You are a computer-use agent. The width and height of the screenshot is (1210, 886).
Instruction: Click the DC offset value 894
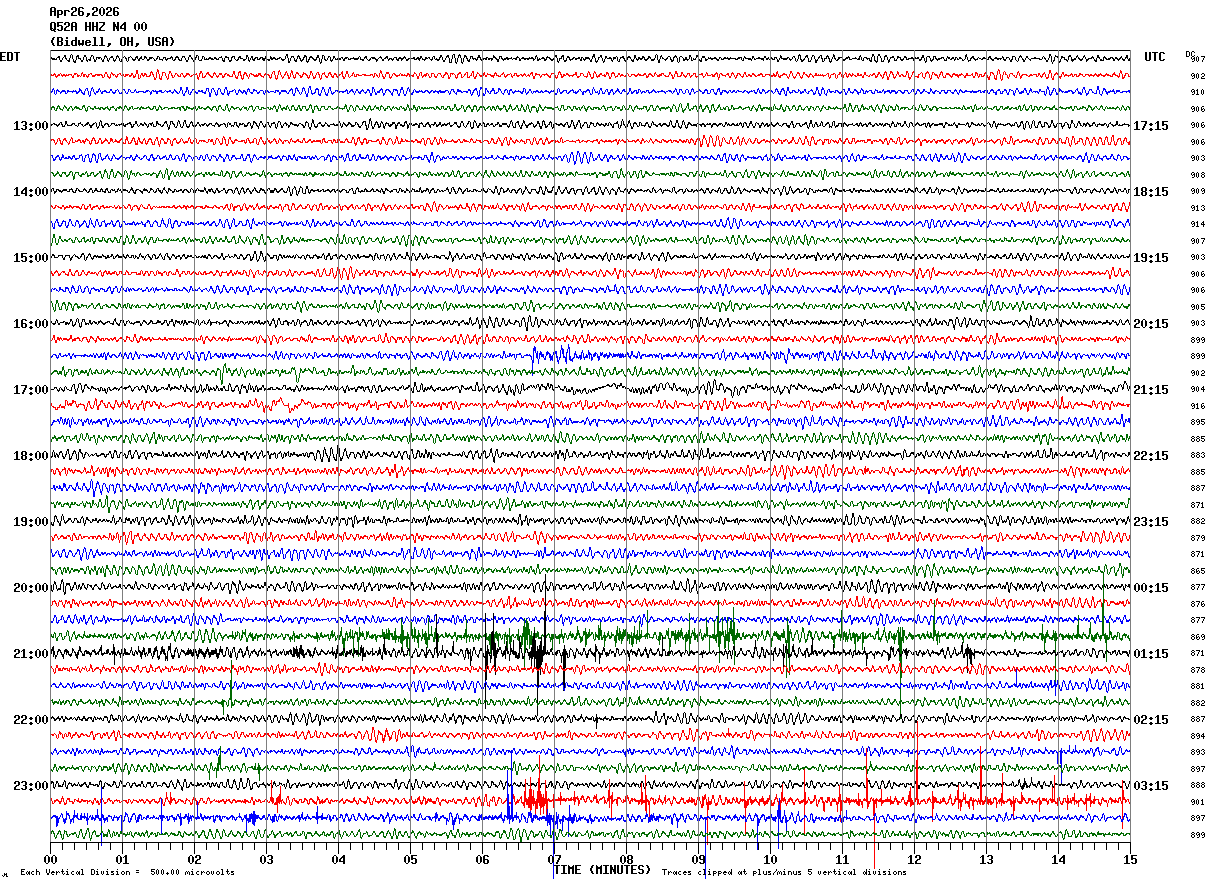pyautogui.click(x=1197, y=736)
